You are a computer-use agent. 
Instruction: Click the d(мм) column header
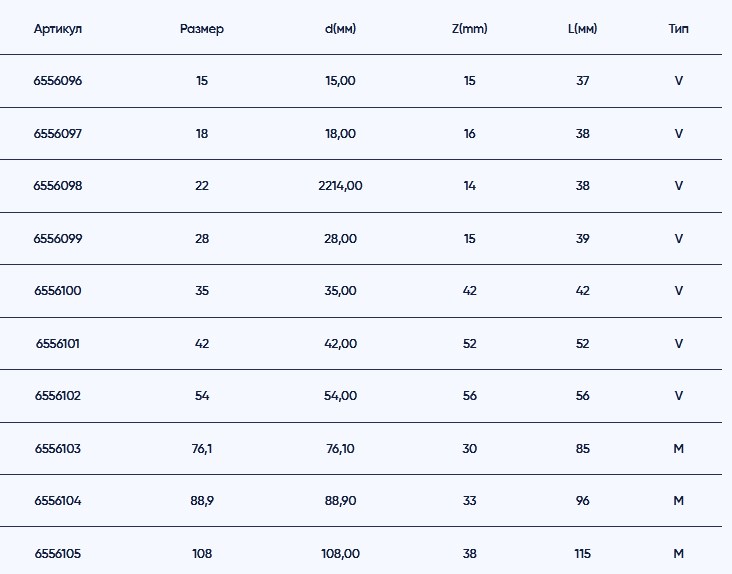(x=341, y=29)
